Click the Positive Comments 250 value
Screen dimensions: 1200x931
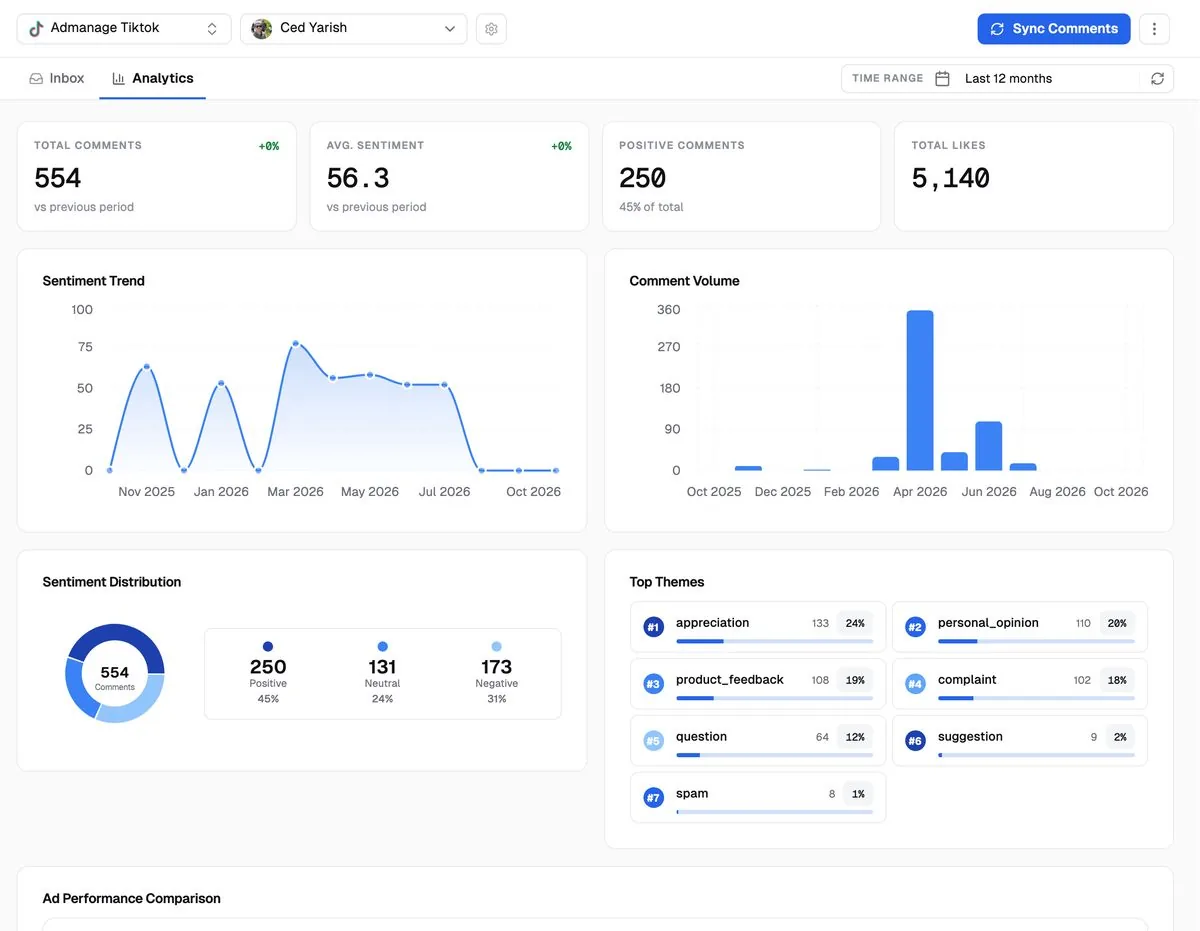(x=642, y=178)
